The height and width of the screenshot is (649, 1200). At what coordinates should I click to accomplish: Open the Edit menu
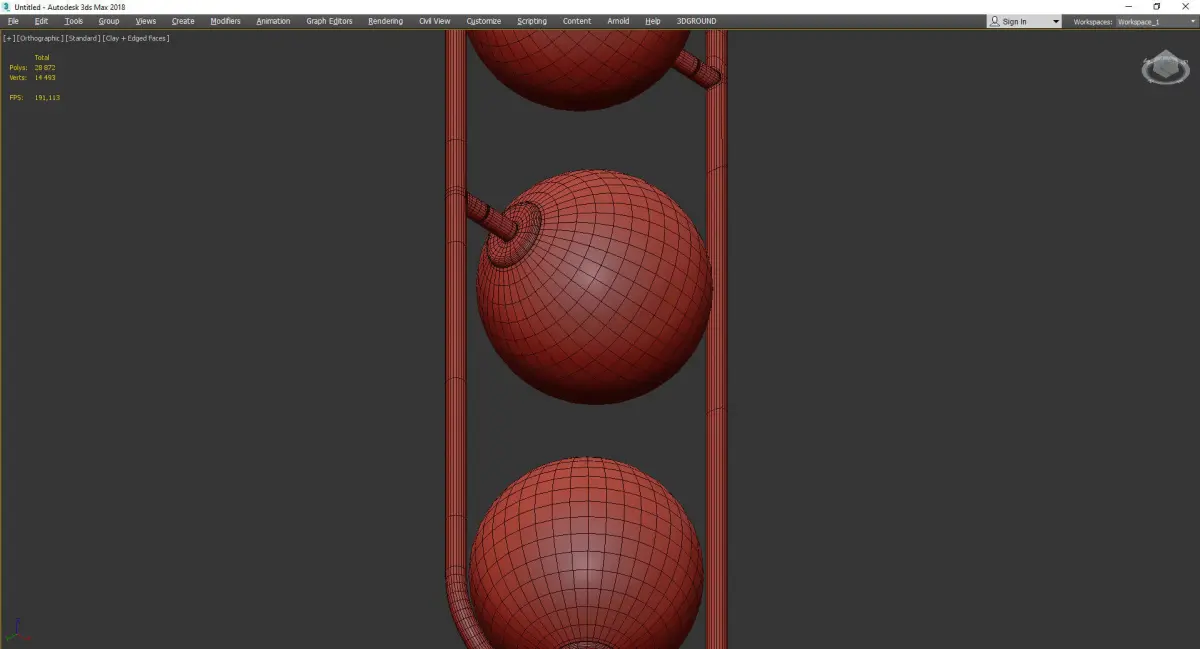click(41, 21)
